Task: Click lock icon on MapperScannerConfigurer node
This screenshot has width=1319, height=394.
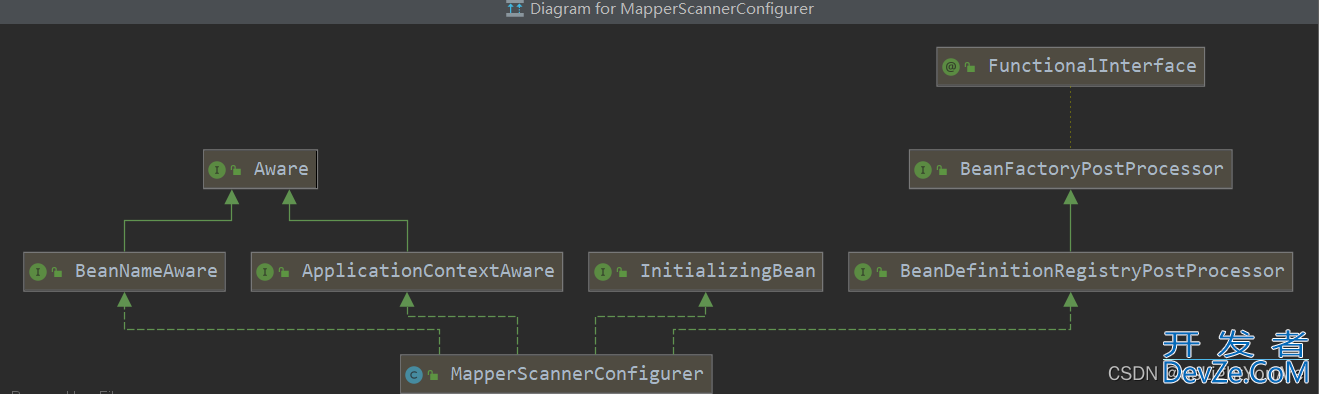Action: tap(433, 375)
